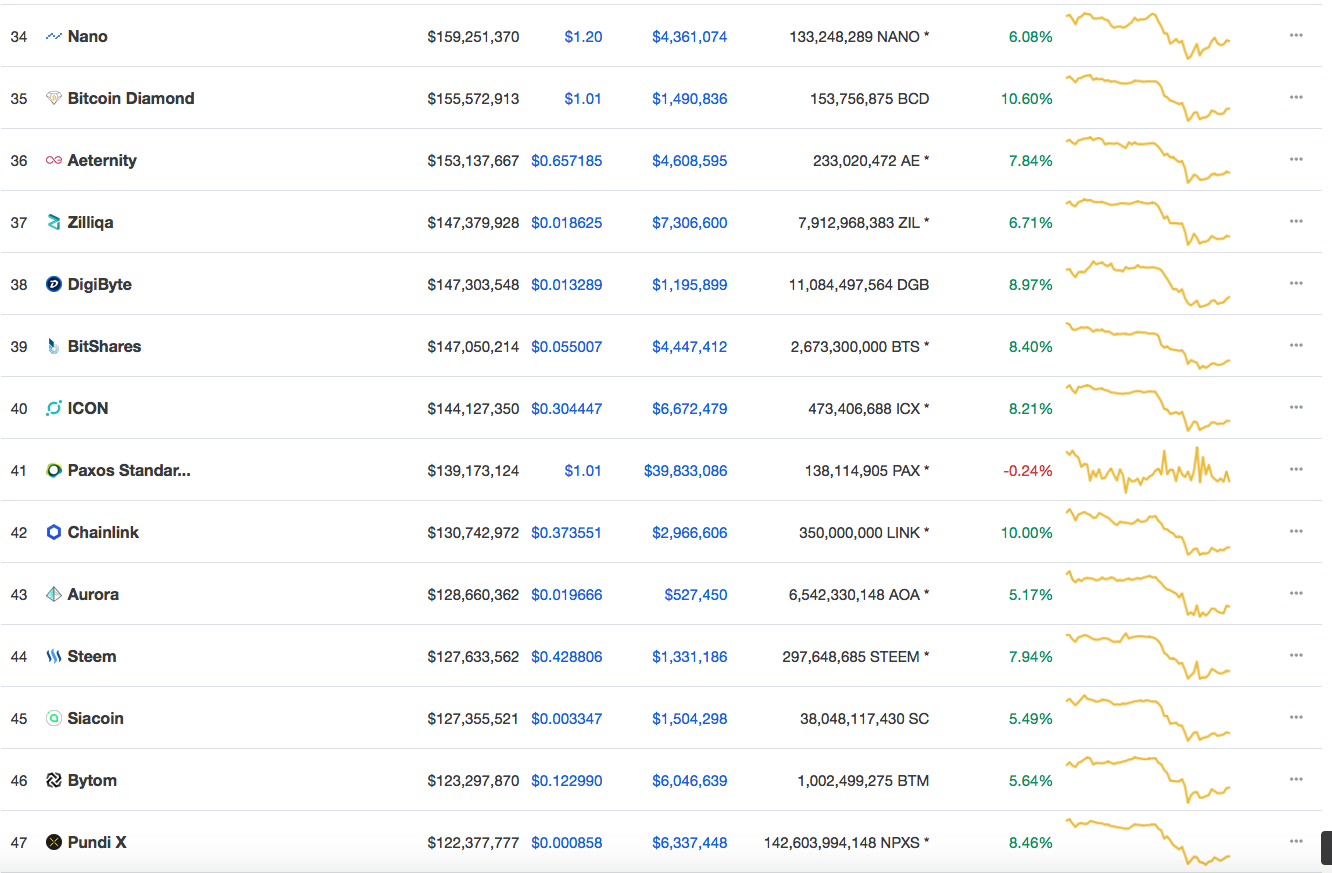Click the Chainlink hexagon logo icon
This screenshot has height=873, width=1332.
click(x=54, y=532)
